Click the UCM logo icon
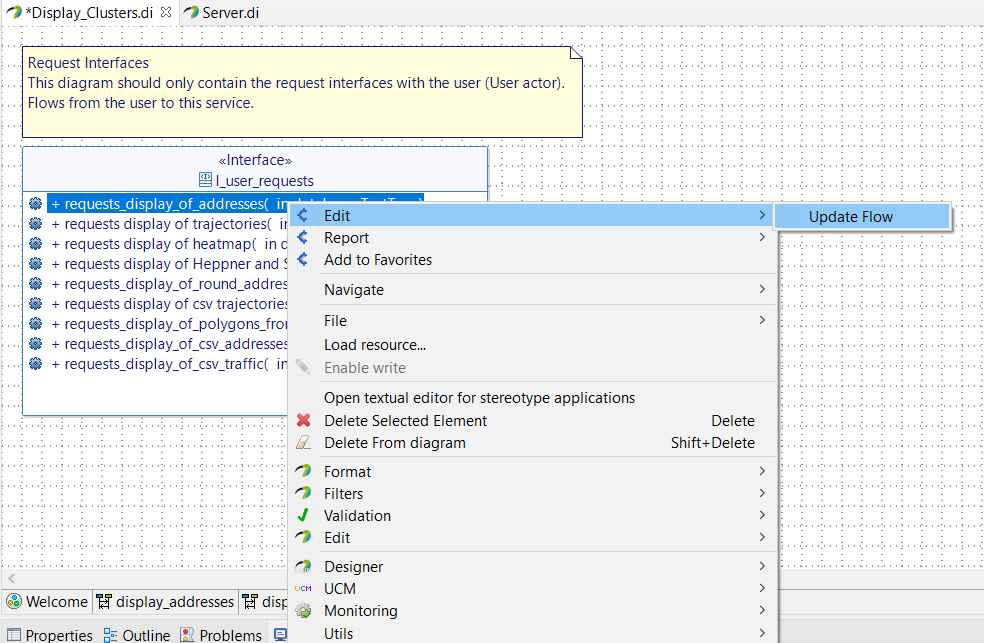This screenshot has width=984, height=643. click(x=303, y=588)
